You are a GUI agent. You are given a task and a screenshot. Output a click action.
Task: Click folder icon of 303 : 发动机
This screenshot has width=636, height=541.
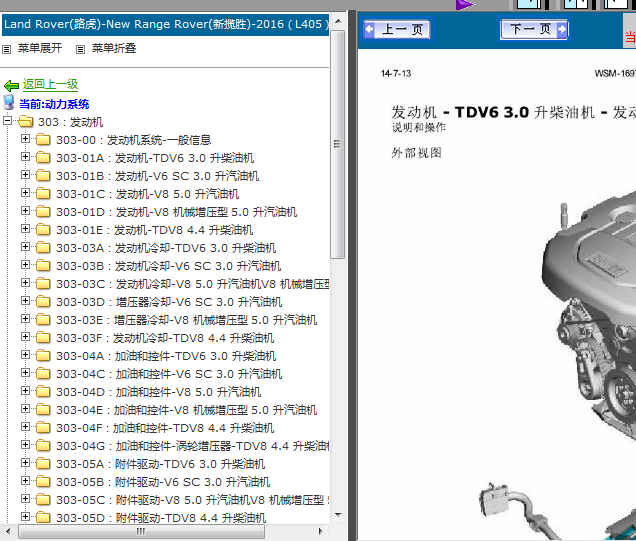point(26,121)
